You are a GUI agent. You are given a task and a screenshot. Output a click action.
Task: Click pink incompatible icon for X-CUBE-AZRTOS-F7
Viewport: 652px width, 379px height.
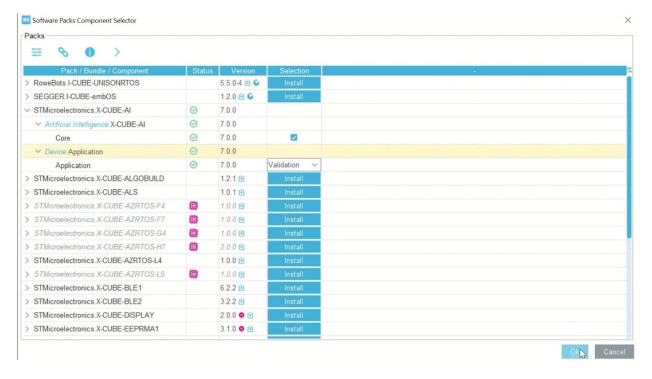pos(193,220)
